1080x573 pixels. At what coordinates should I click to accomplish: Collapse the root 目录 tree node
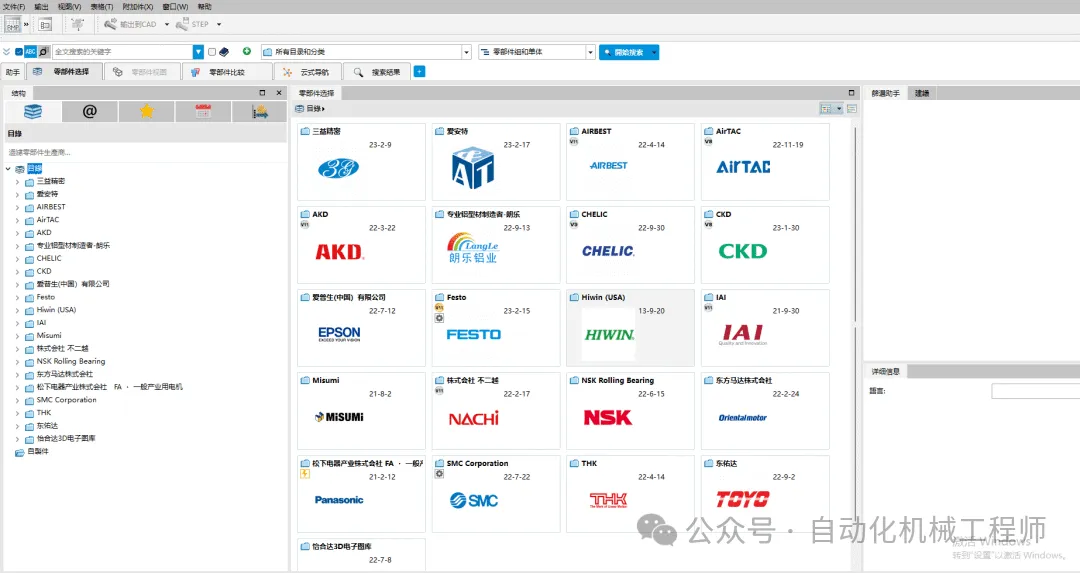point(8,169)
